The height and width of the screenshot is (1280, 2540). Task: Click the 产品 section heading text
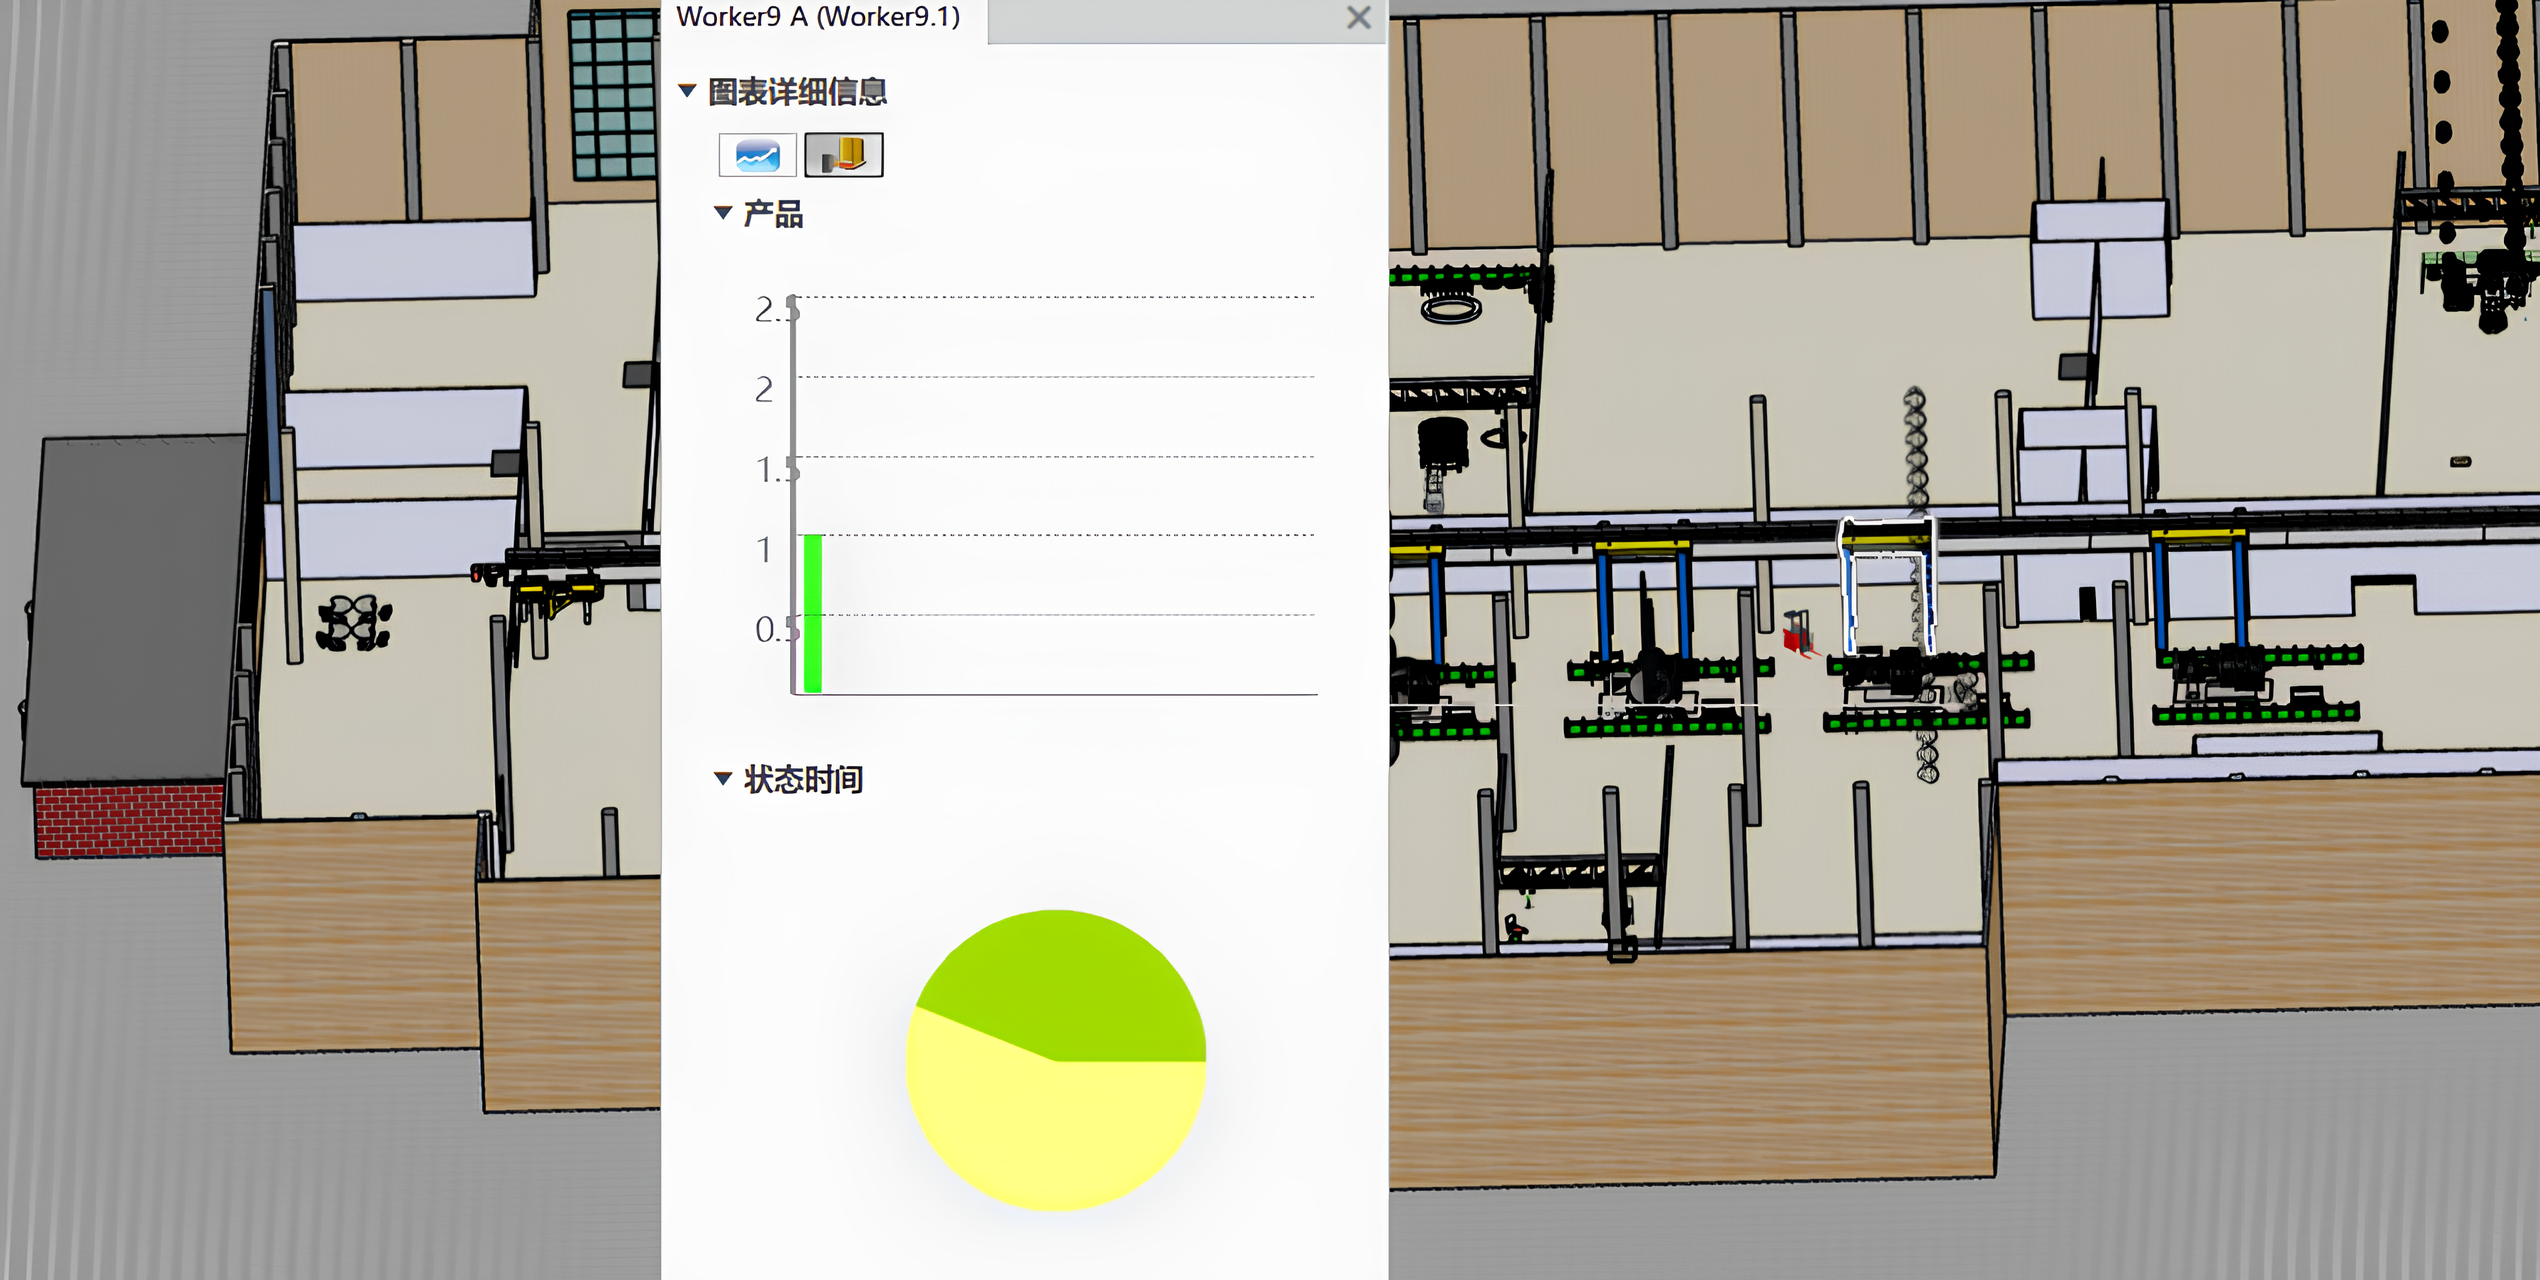click(773, 213)
